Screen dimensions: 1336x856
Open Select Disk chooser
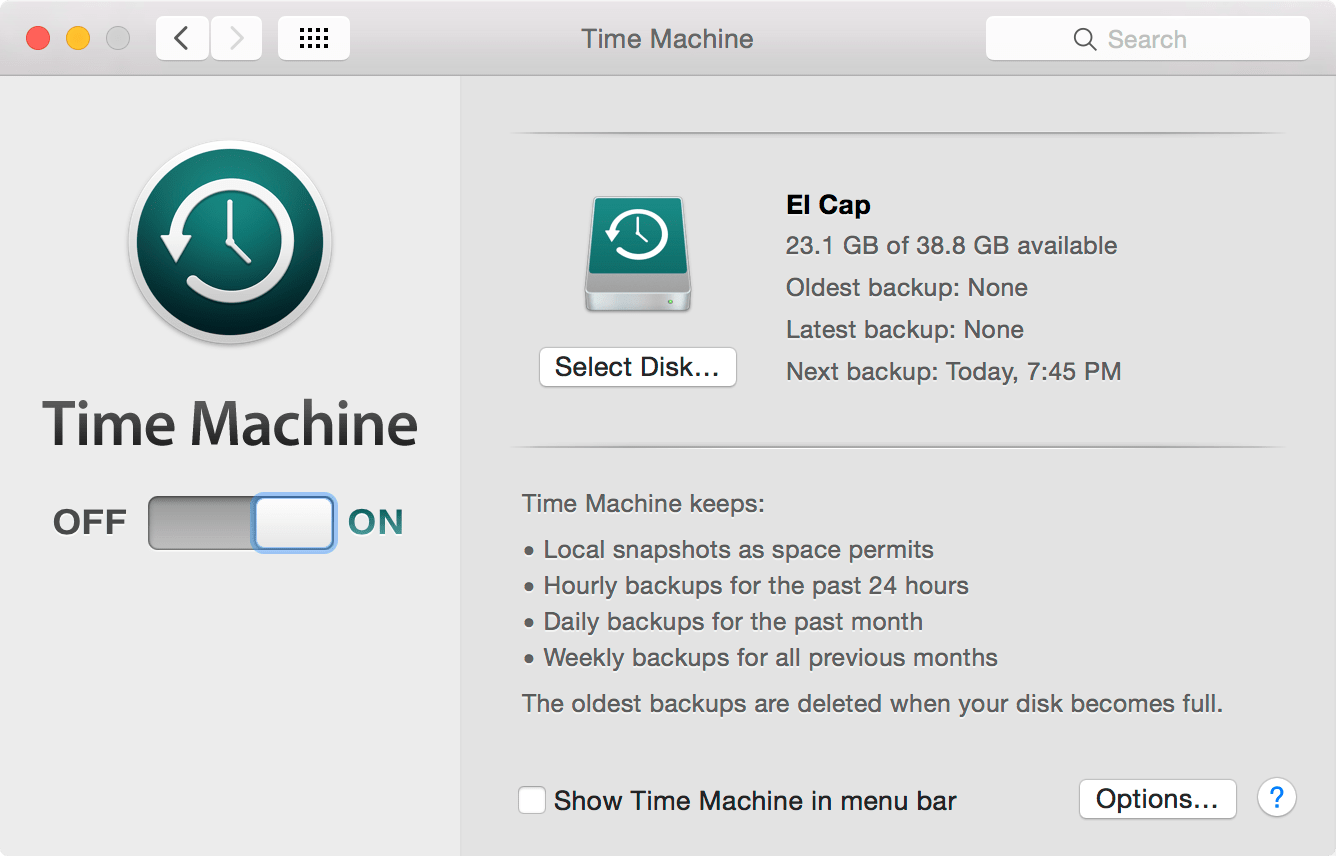[637, 366]
